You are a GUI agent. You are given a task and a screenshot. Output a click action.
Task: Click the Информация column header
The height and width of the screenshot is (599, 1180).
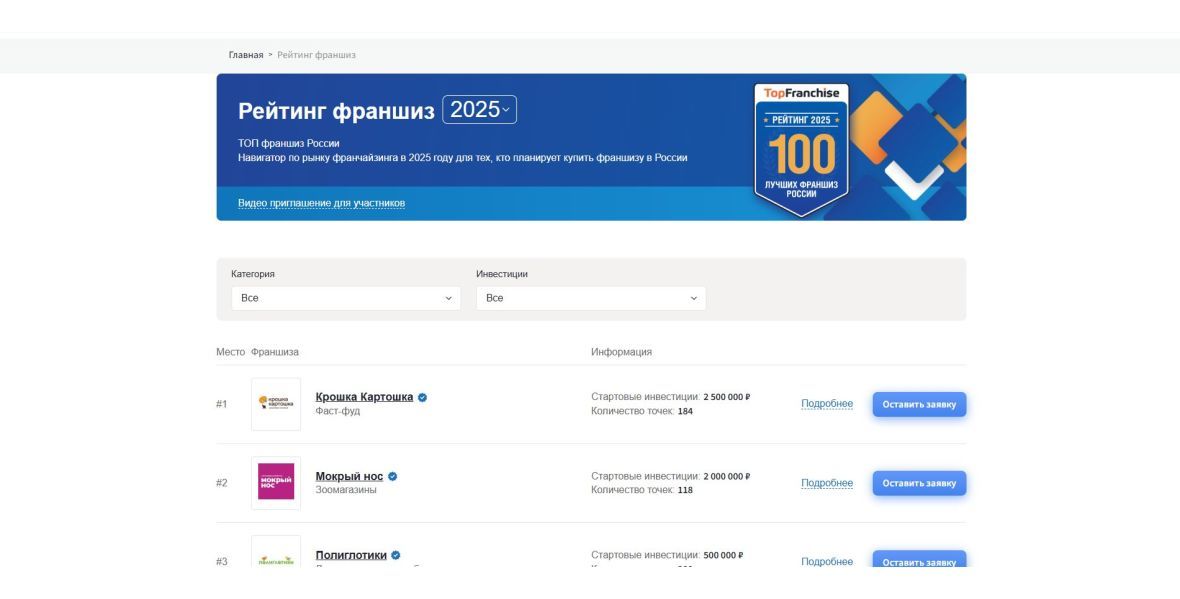pyautogui.click(x=622, y=351)
